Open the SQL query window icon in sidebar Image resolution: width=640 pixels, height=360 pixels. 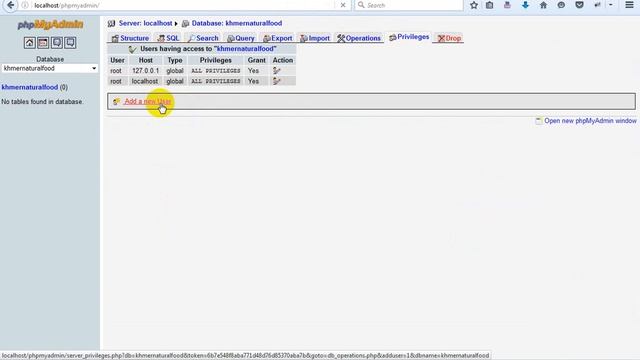pyautogui.click(x=43, y=42)
